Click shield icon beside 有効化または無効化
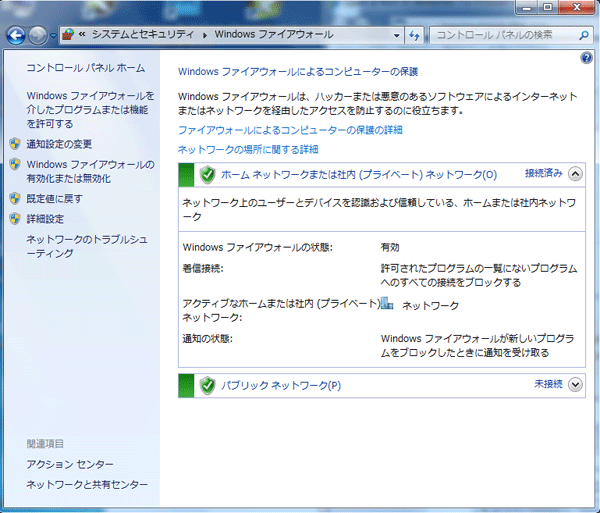 15,164
